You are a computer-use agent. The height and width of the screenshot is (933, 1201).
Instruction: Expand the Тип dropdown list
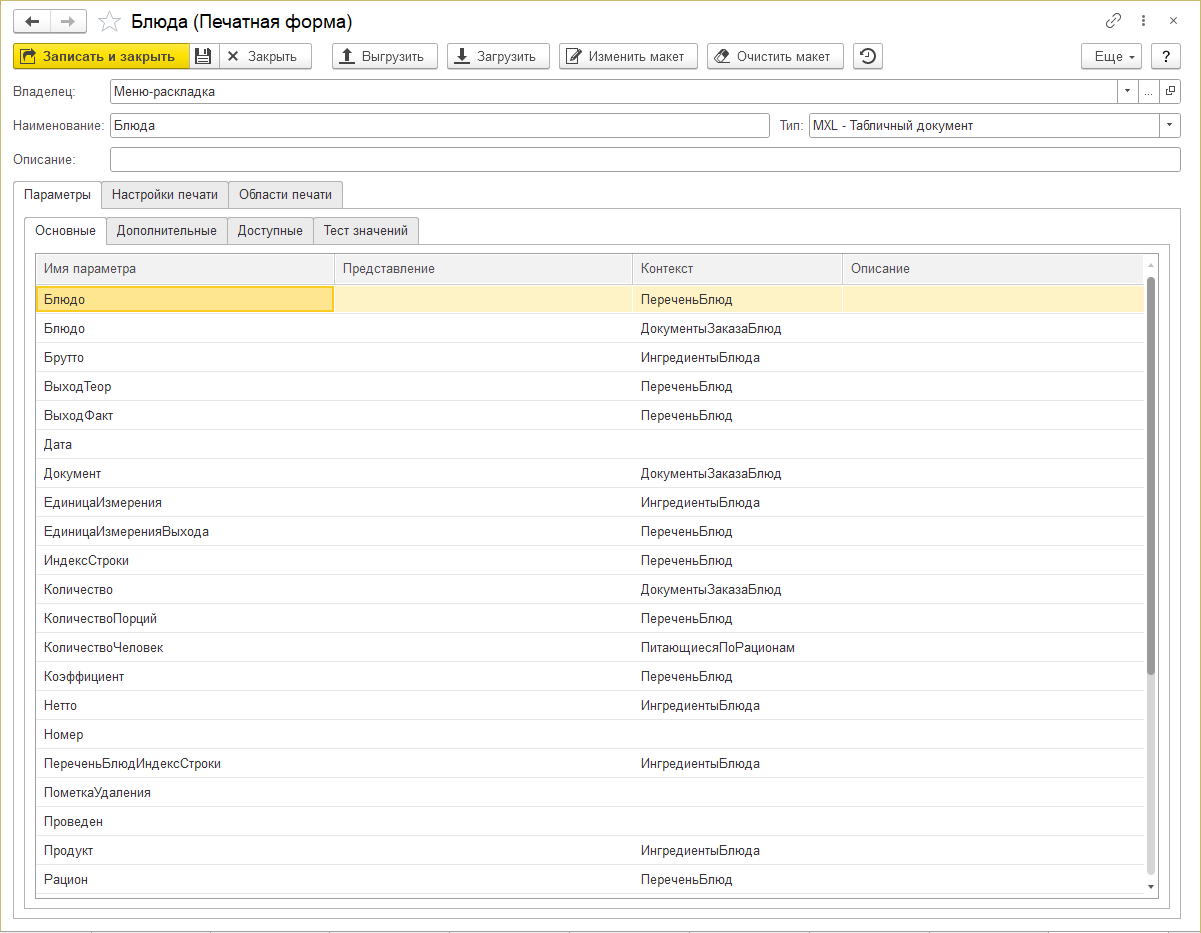point(1170,126)
